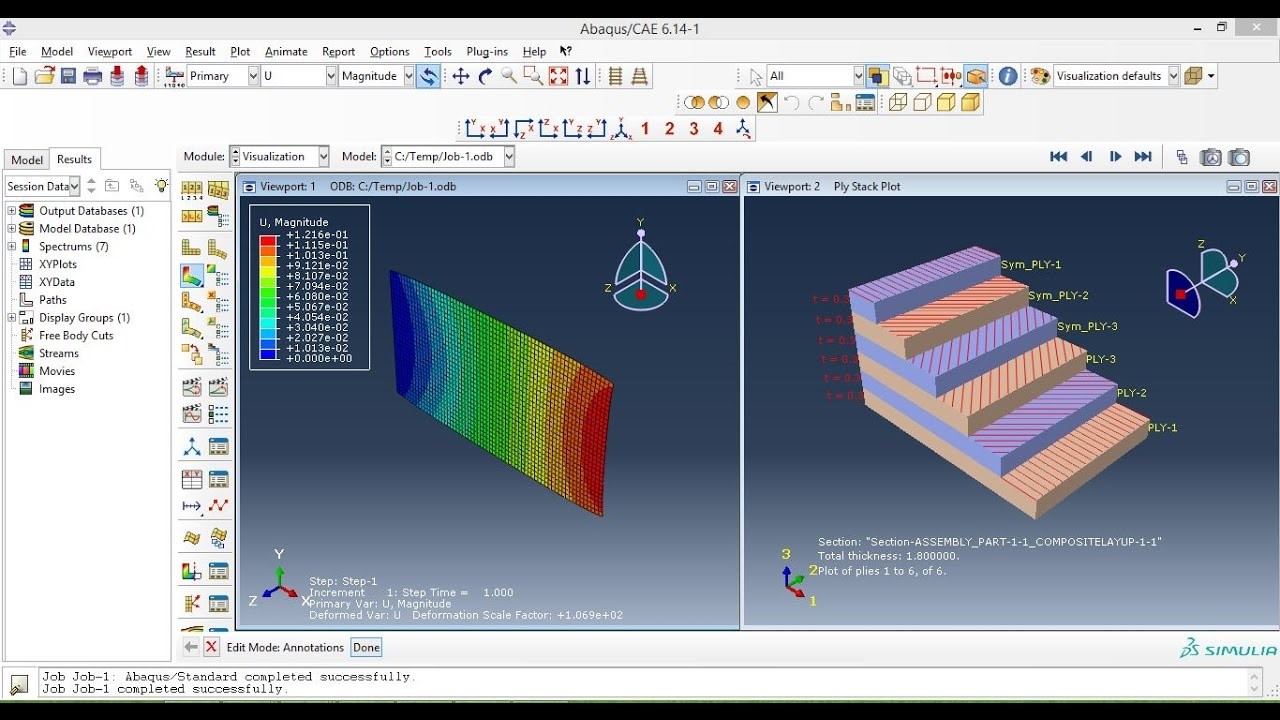Open the Session Data dropdown
Screen dimensions: 1280x720
[x=74, y=186]
